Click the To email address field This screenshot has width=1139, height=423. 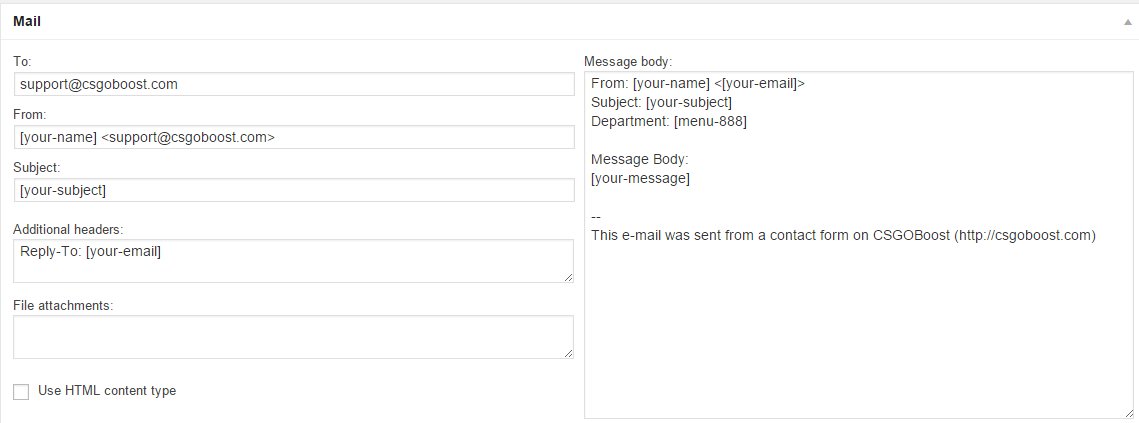click(x=293, y=84)
